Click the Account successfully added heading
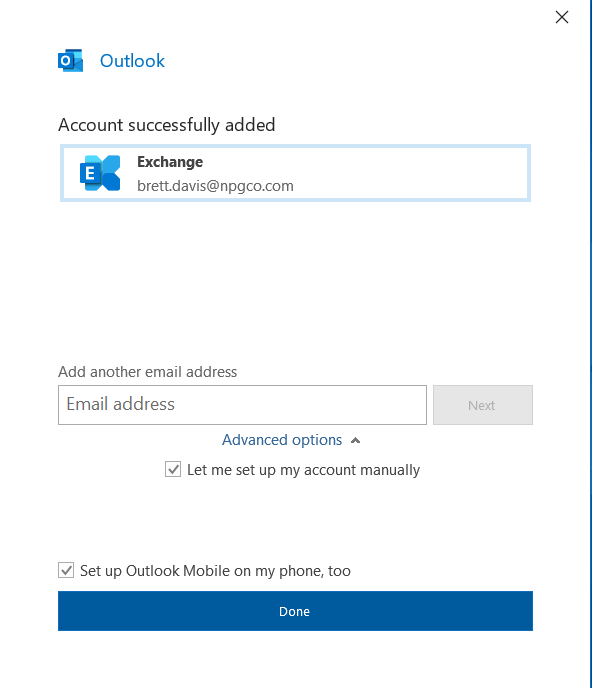This screenshot has height=688, width=592. coord(167,125)
